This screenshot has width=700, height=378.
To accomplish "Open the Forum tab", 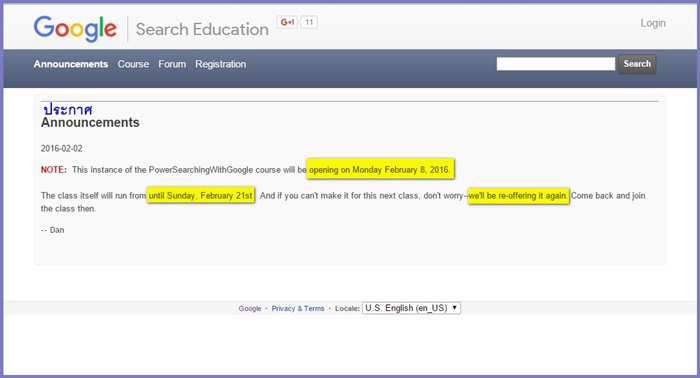I will point(172,64).
